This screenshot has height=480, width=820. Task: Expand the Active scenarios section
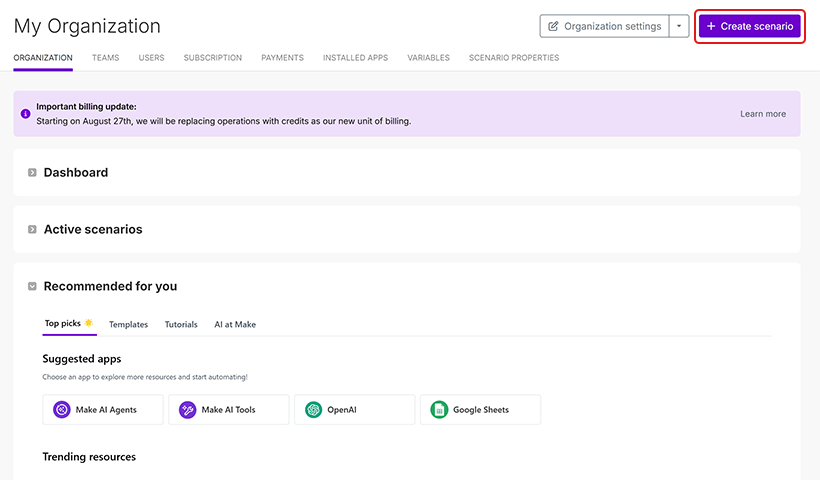coord(32,230)
